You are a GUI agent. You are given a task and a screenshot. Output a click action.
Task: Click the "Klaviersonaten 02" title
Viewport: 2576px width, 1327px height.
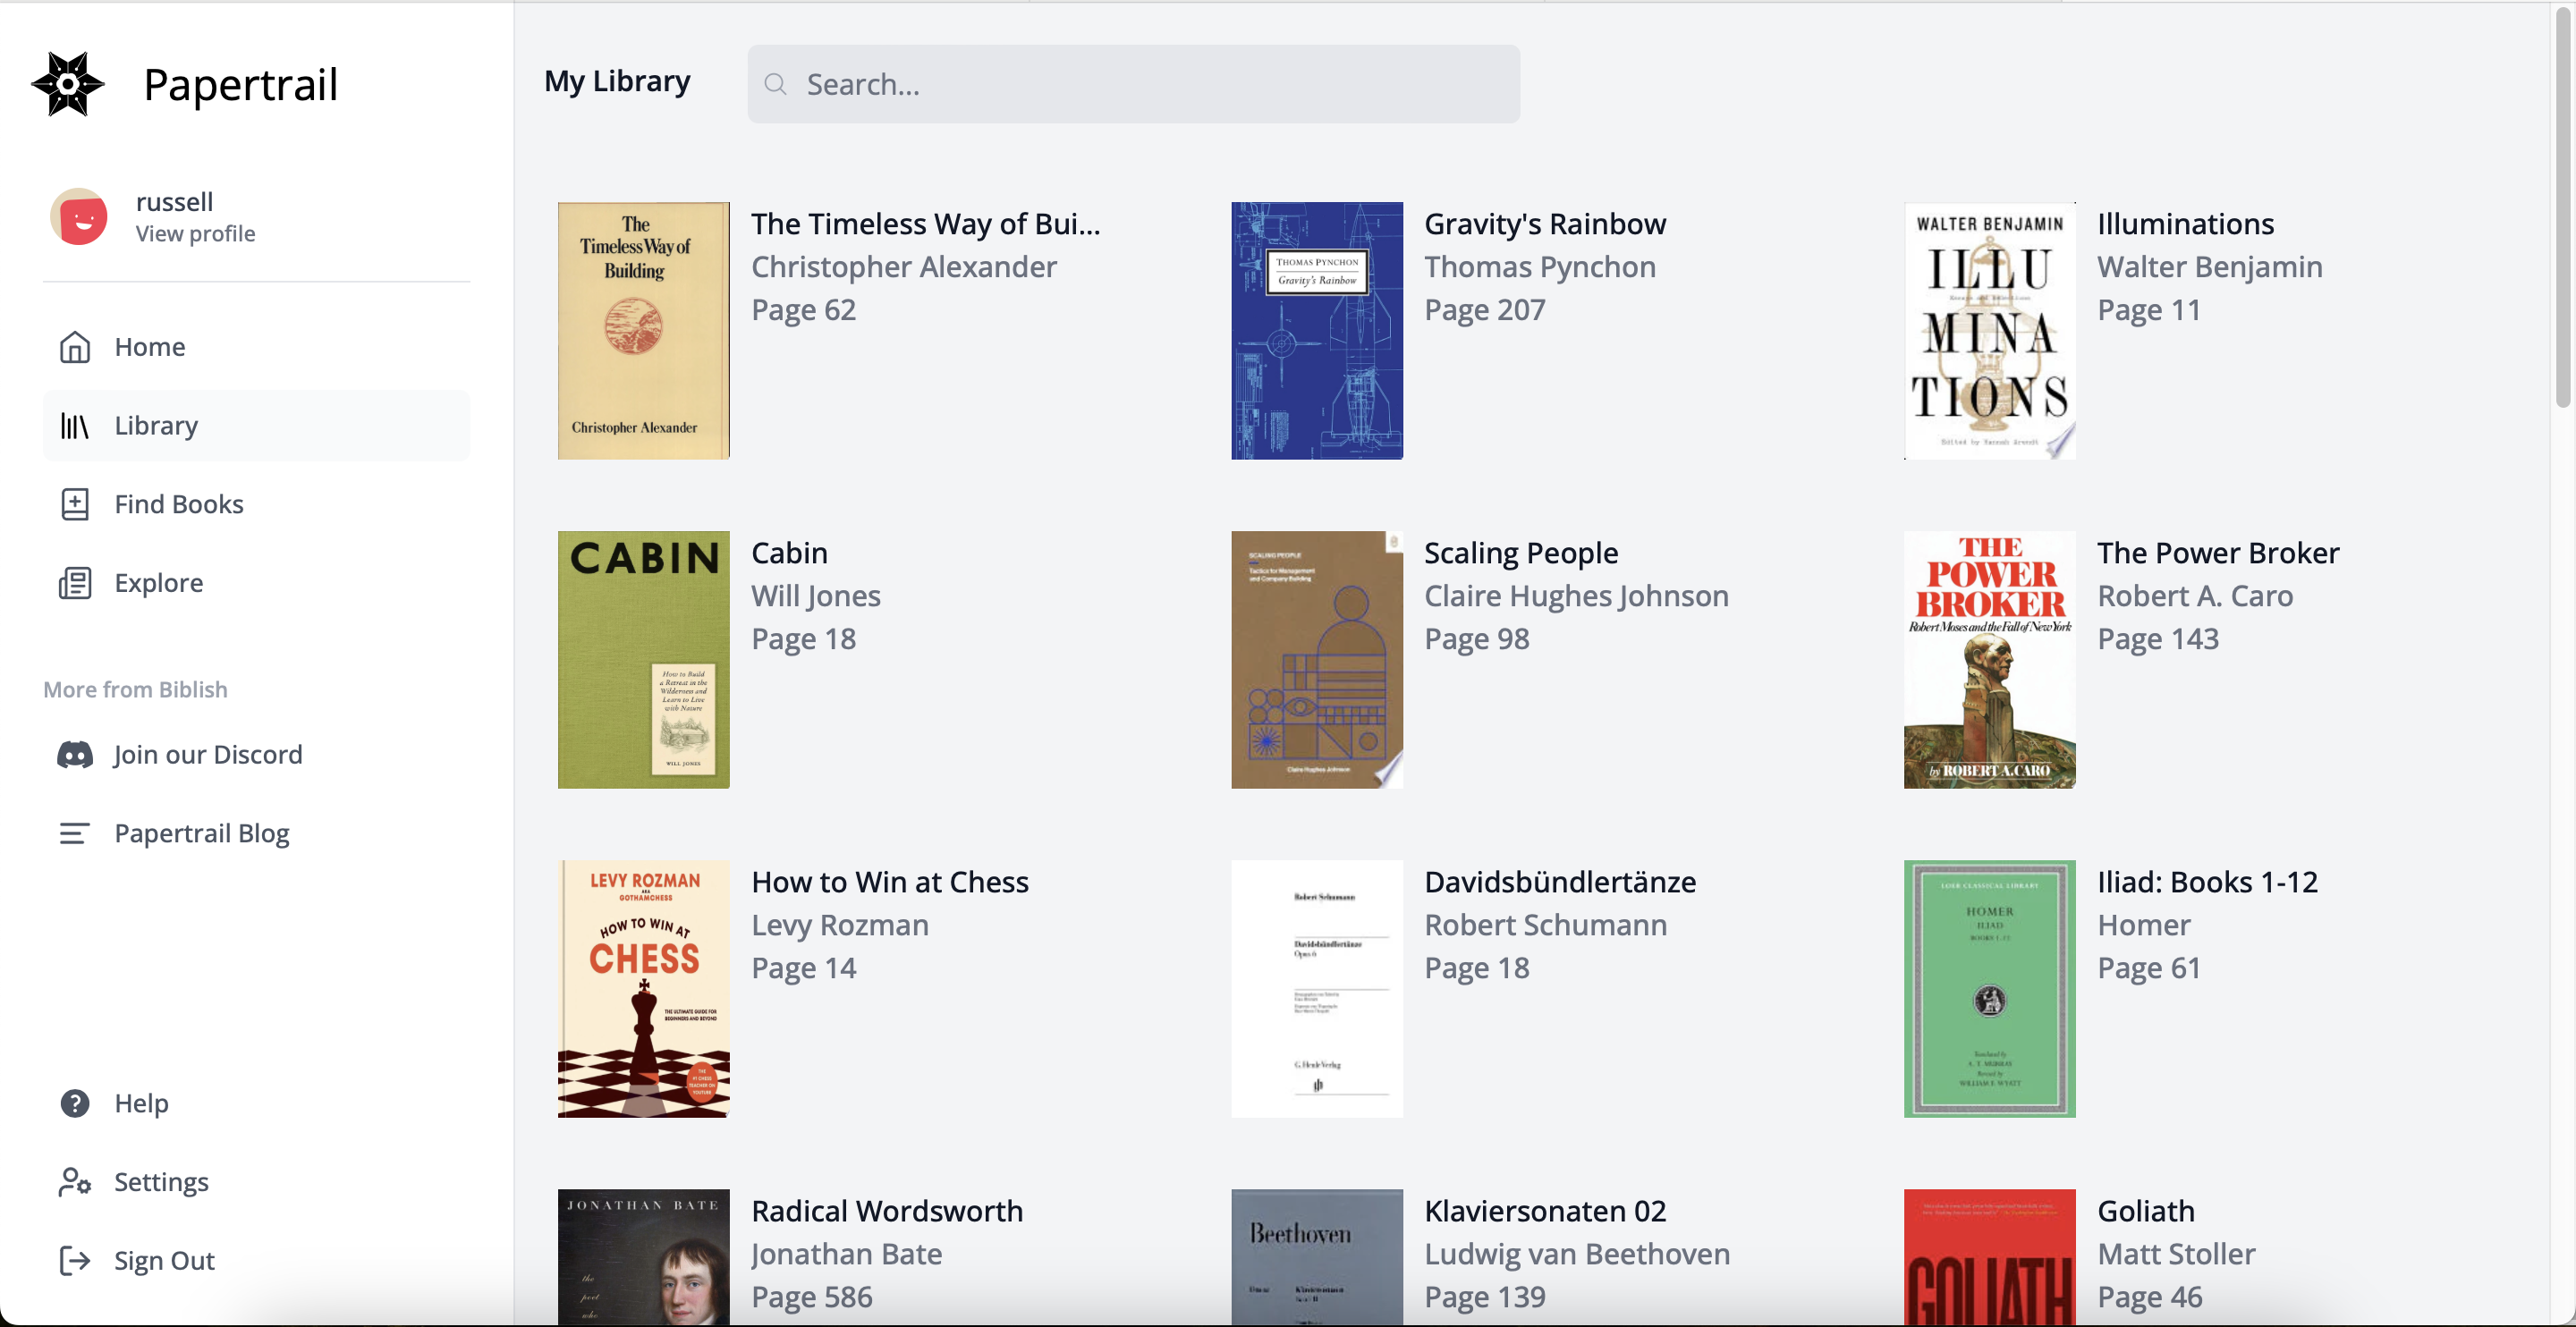(1545, 1211)
